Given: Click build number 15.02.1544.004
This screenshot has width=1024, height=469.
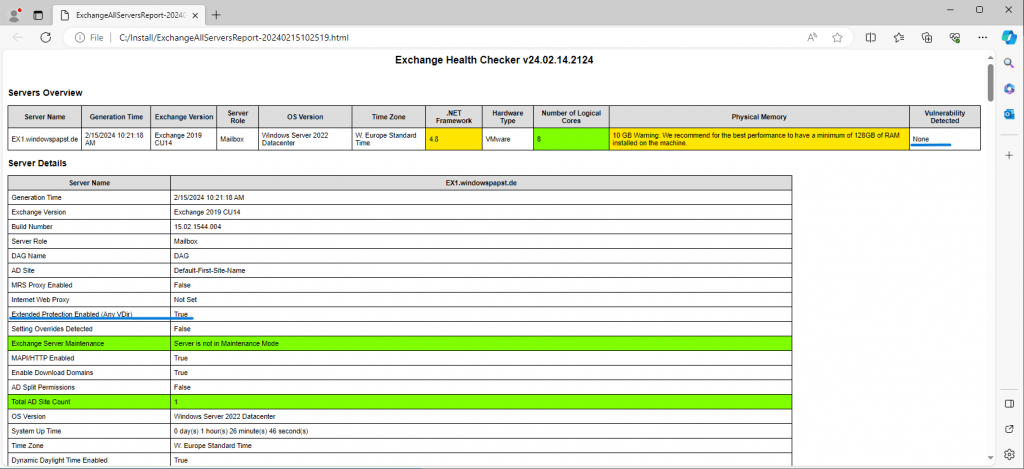Looking at the screenshot, I should [196, 227].
